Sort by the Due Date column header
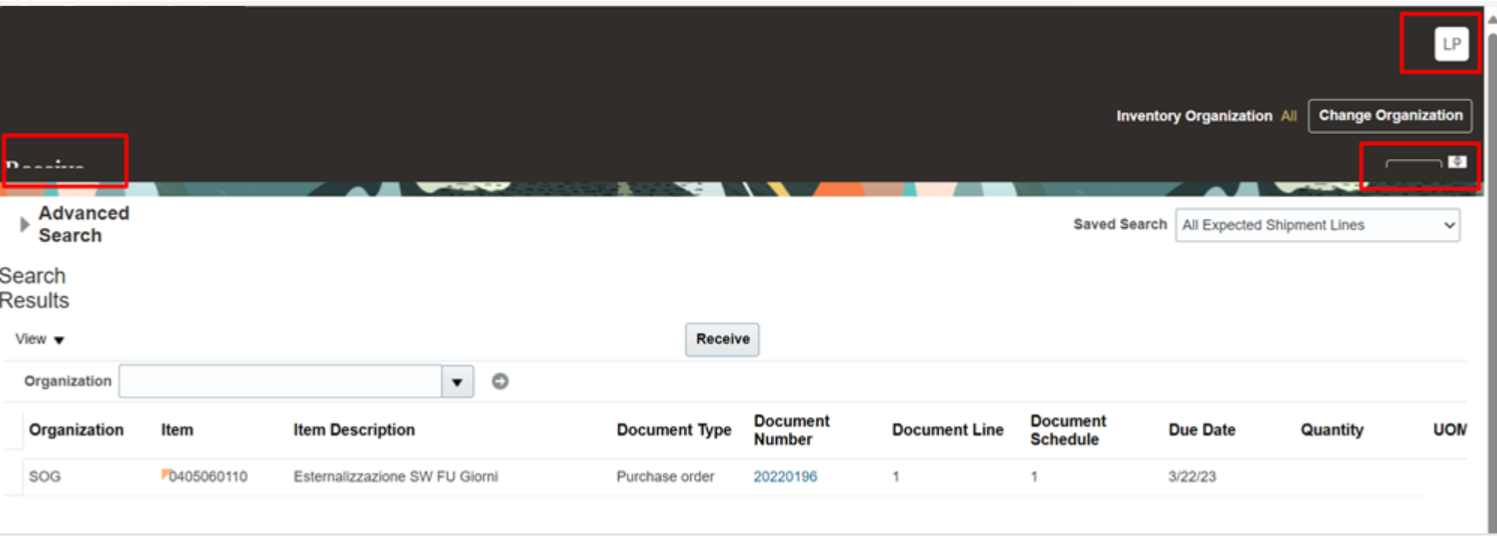 click(1202, 430)
